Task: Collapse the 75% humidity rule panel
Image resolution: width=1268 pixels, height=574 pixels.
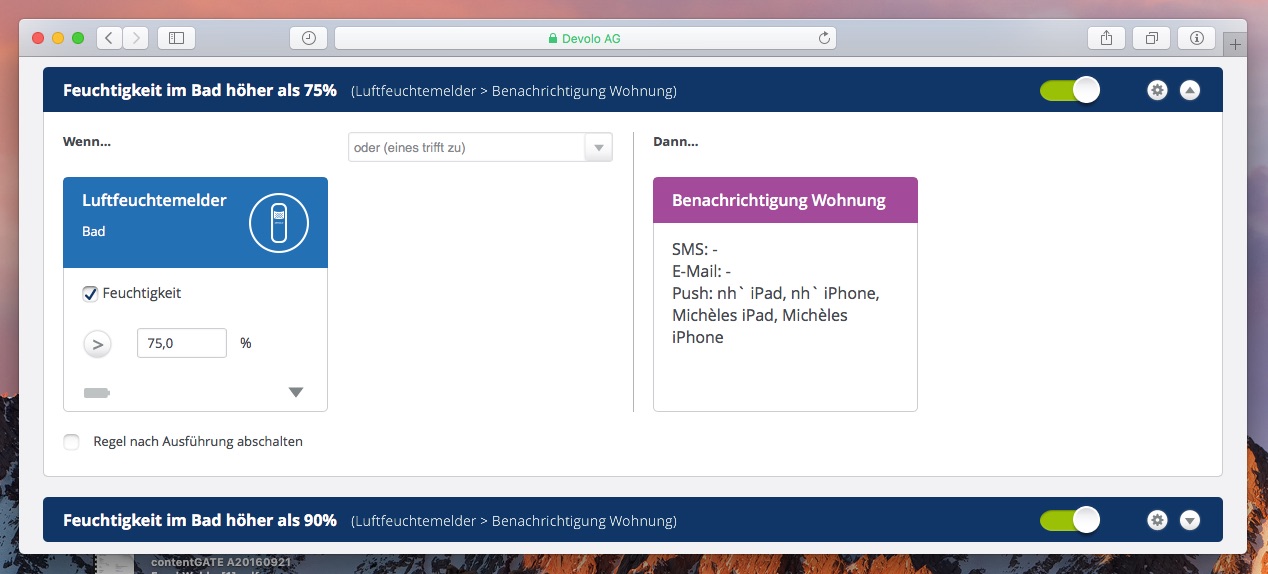Action: click(1189, 90)
